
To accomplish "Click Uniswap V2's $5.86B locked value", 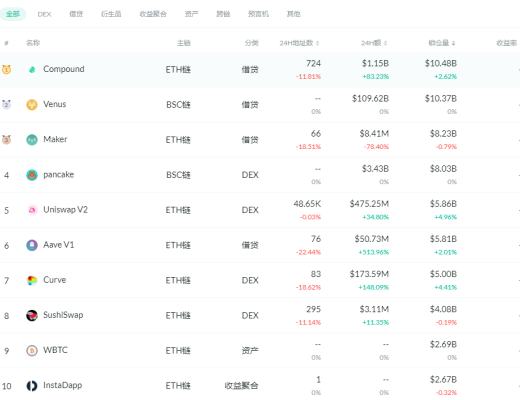I will [443, 204].
